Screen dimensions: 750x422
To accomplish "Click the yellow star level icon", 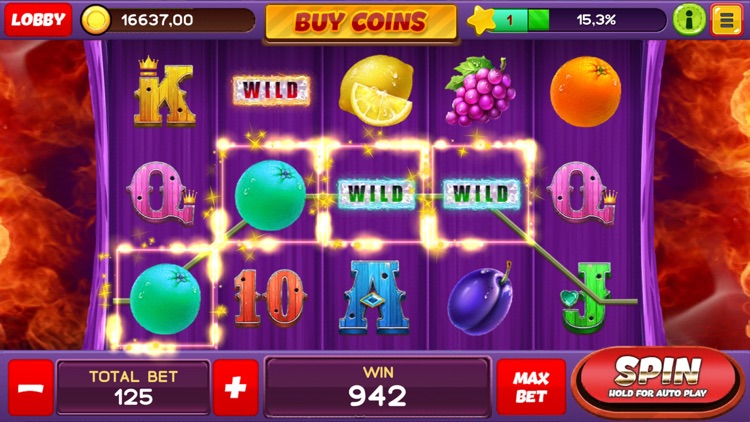I will pyautogui.click(x=481, y=20).
